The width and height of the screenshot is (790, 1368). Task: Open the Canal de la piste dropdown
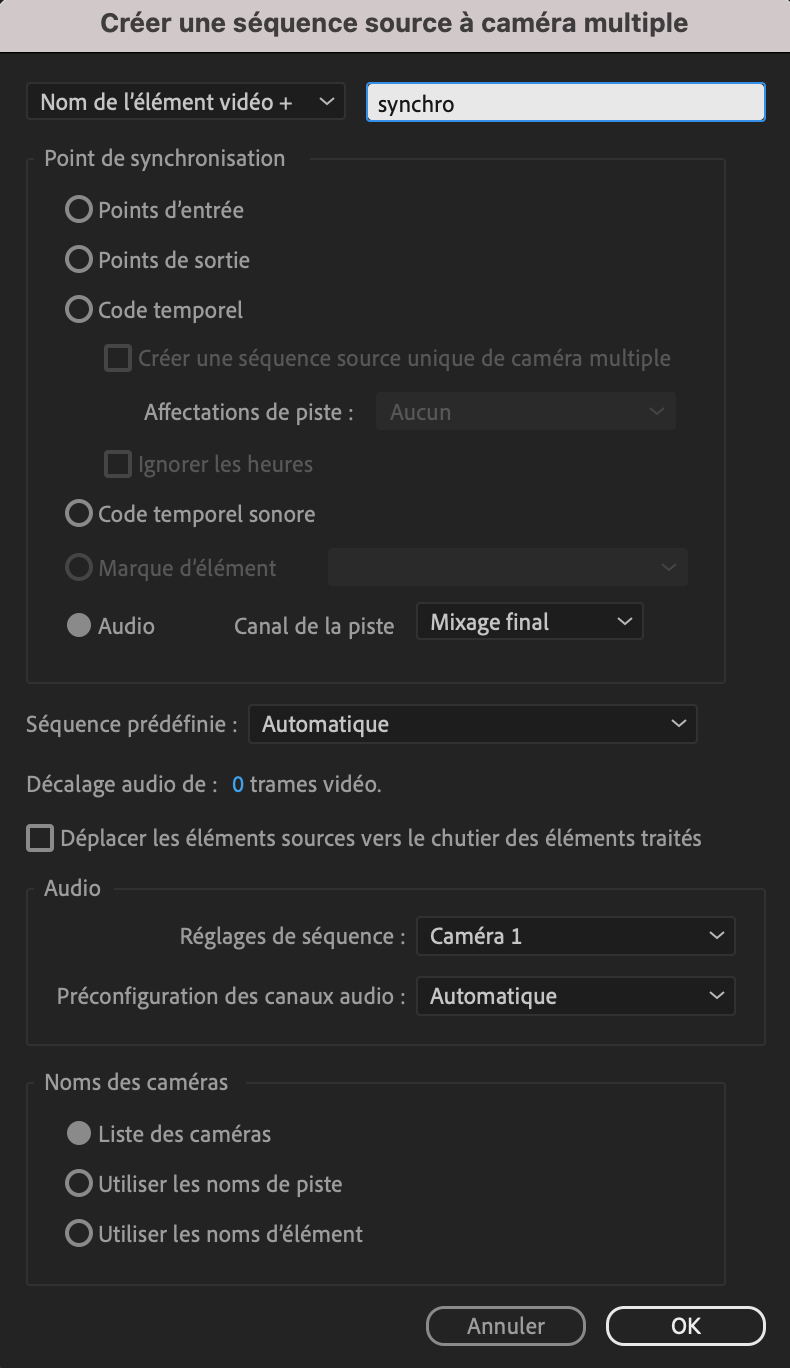click(529, 622)
